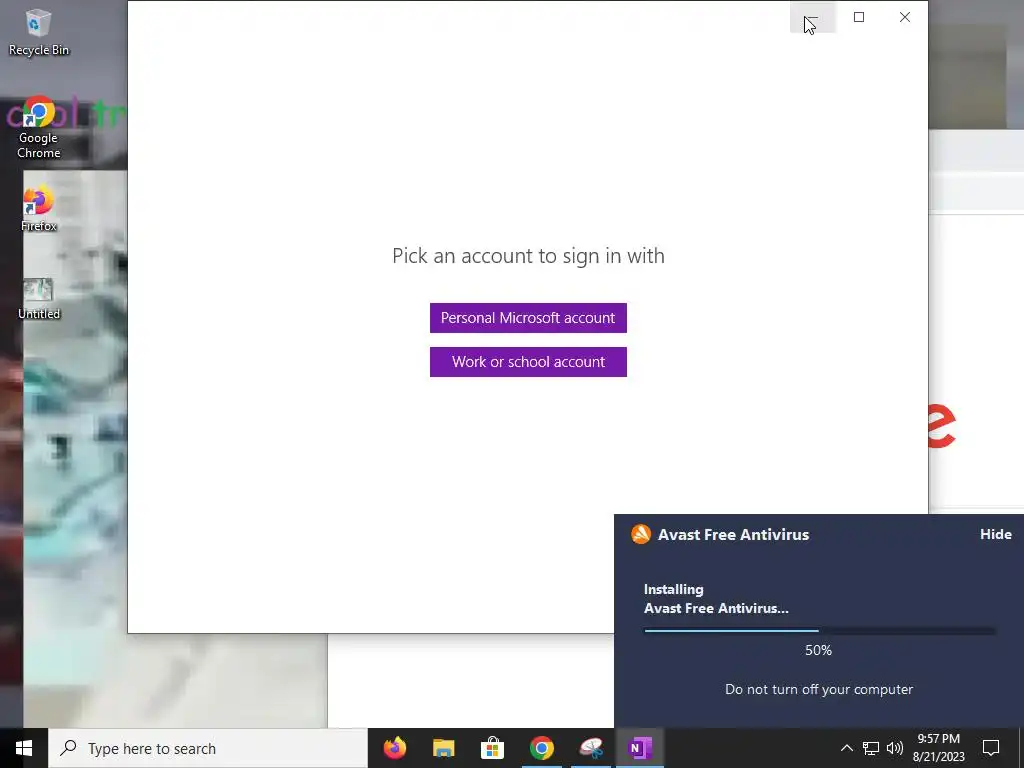Show hidden system tray icons
Screen dimensions: 1024x768
[846, 748]
